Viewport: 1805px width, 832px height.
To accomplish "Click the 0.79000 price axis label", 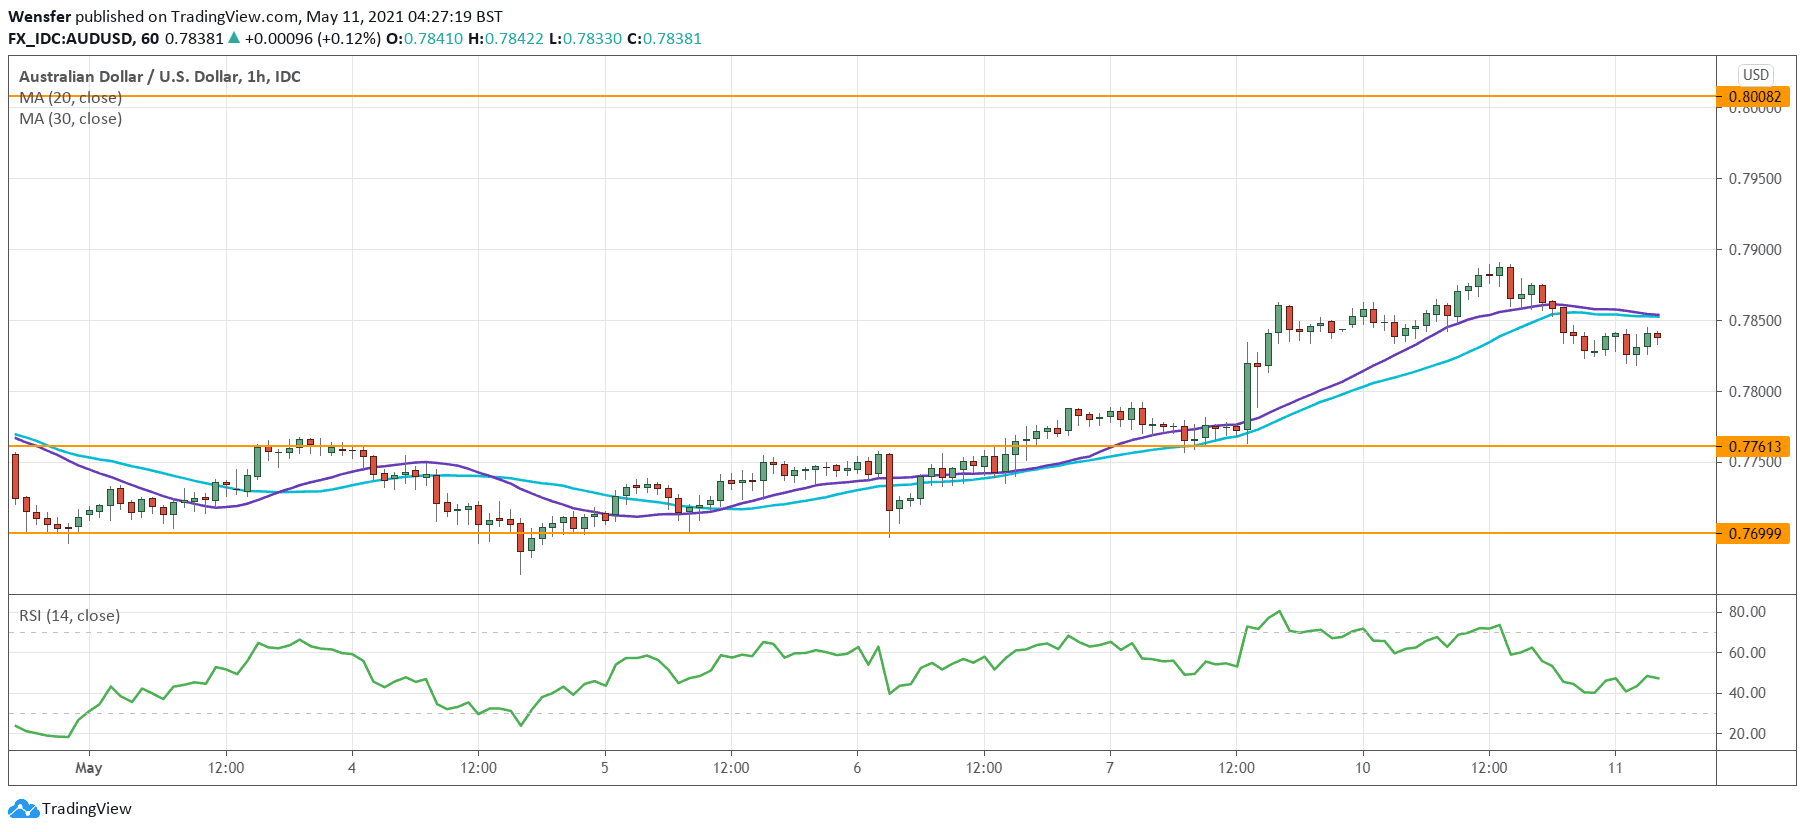I will click(x=1754, y=250).
